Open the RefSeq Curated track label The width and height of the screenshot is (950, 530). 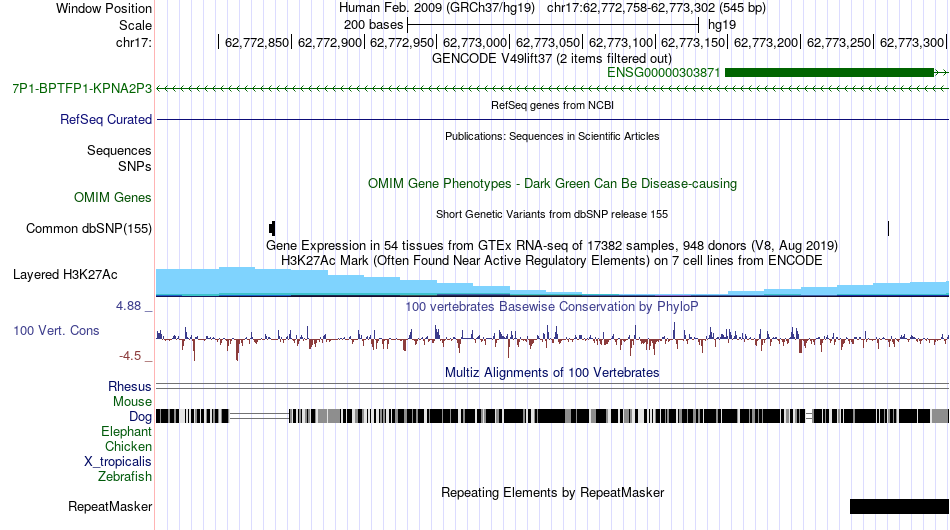tap(106, 119)
